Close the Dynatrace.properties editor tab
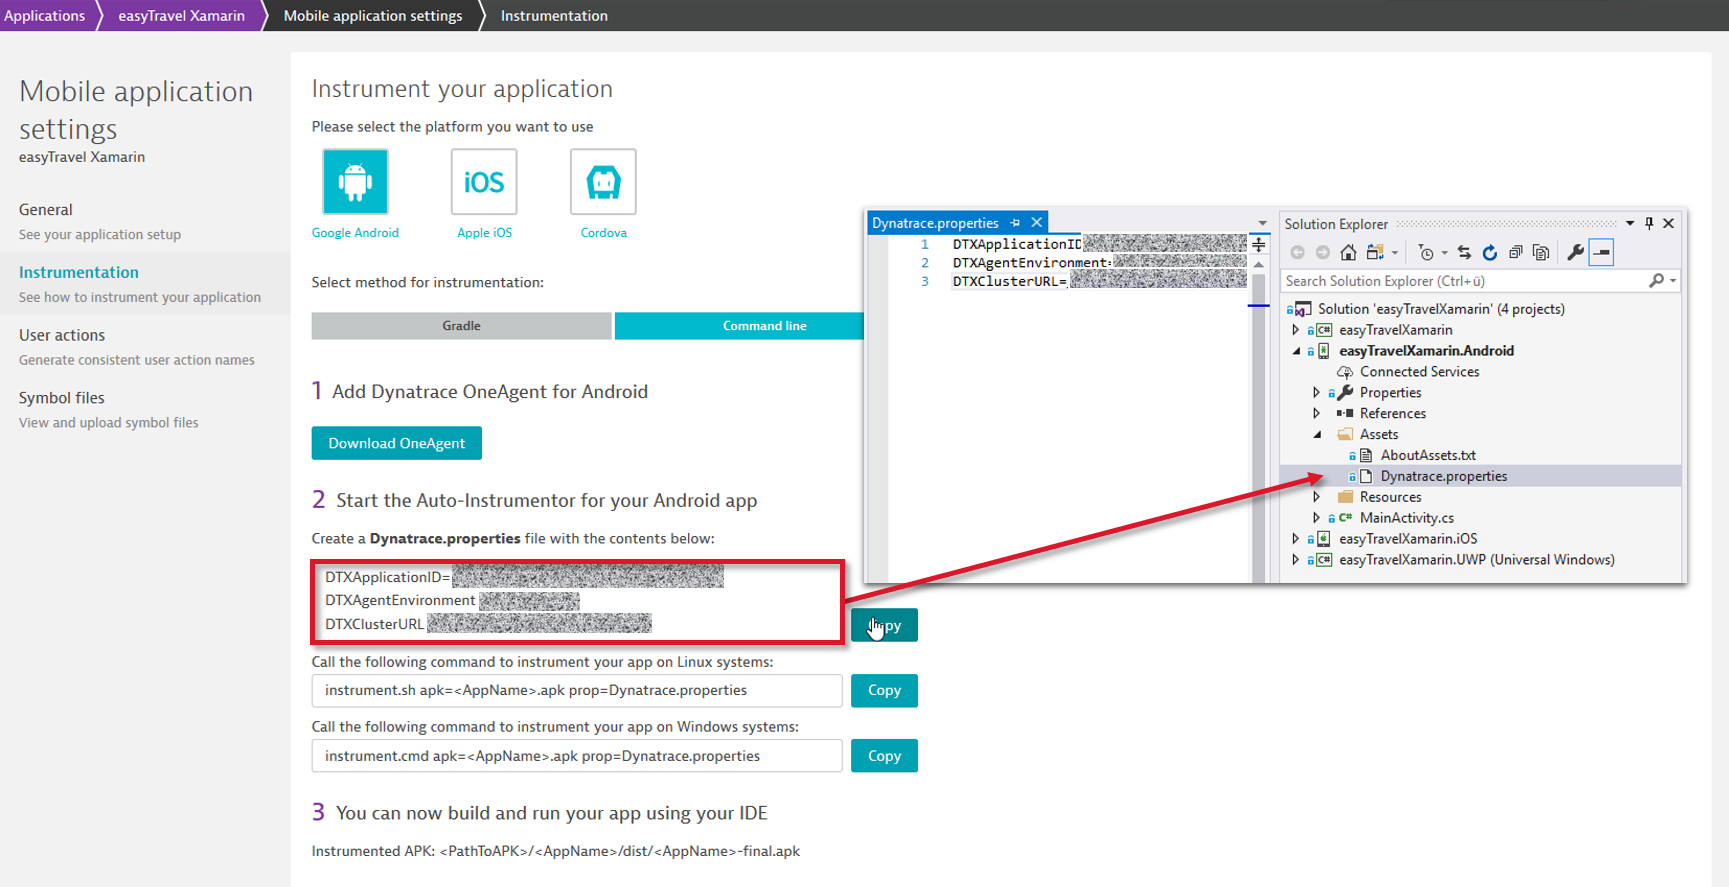The image size is (1729, 887). click(1037, 223)
